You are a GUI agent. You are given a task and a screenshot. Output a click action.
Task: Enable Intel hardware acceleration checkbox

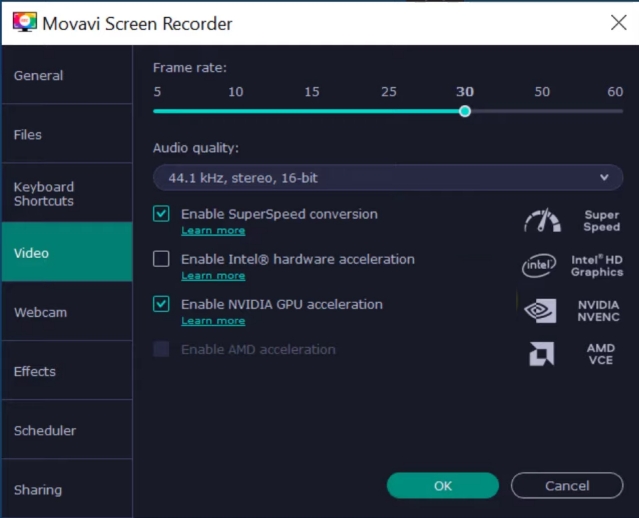(x=161, y=259)
